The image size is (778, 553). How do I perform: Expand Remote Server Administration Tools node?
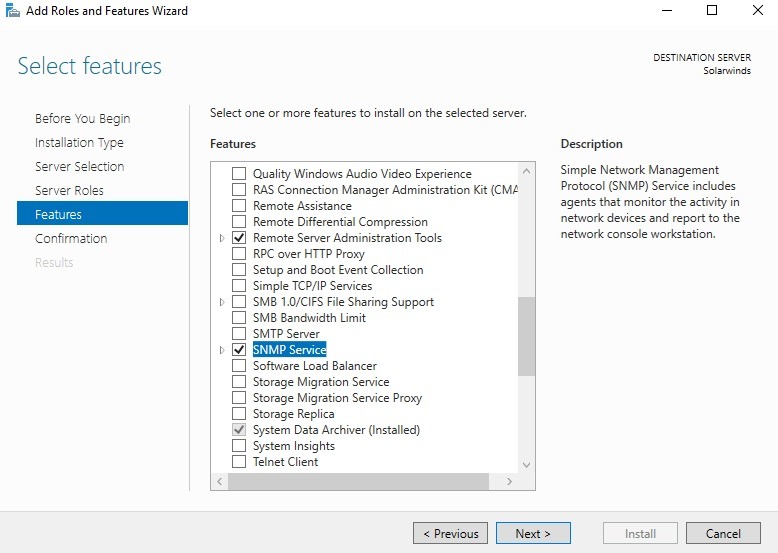[x=222, y=238]
